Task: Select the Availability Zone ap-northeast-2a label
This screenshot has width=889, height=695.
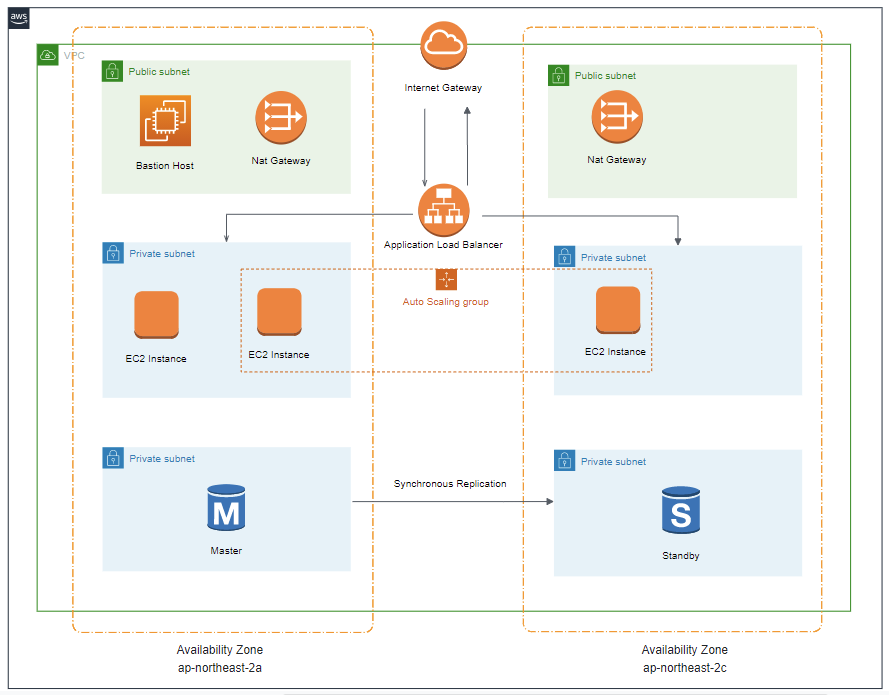Action: 219,659
